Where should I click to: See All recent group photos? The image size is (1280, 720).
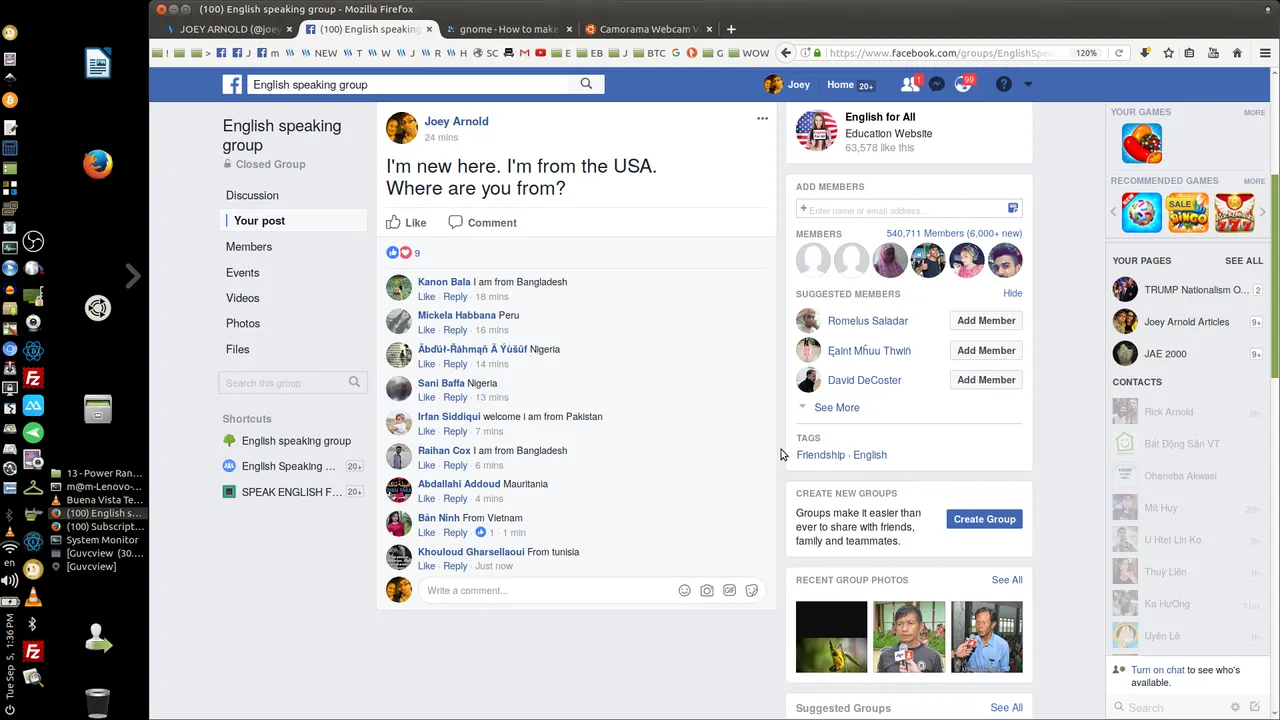1007,580
